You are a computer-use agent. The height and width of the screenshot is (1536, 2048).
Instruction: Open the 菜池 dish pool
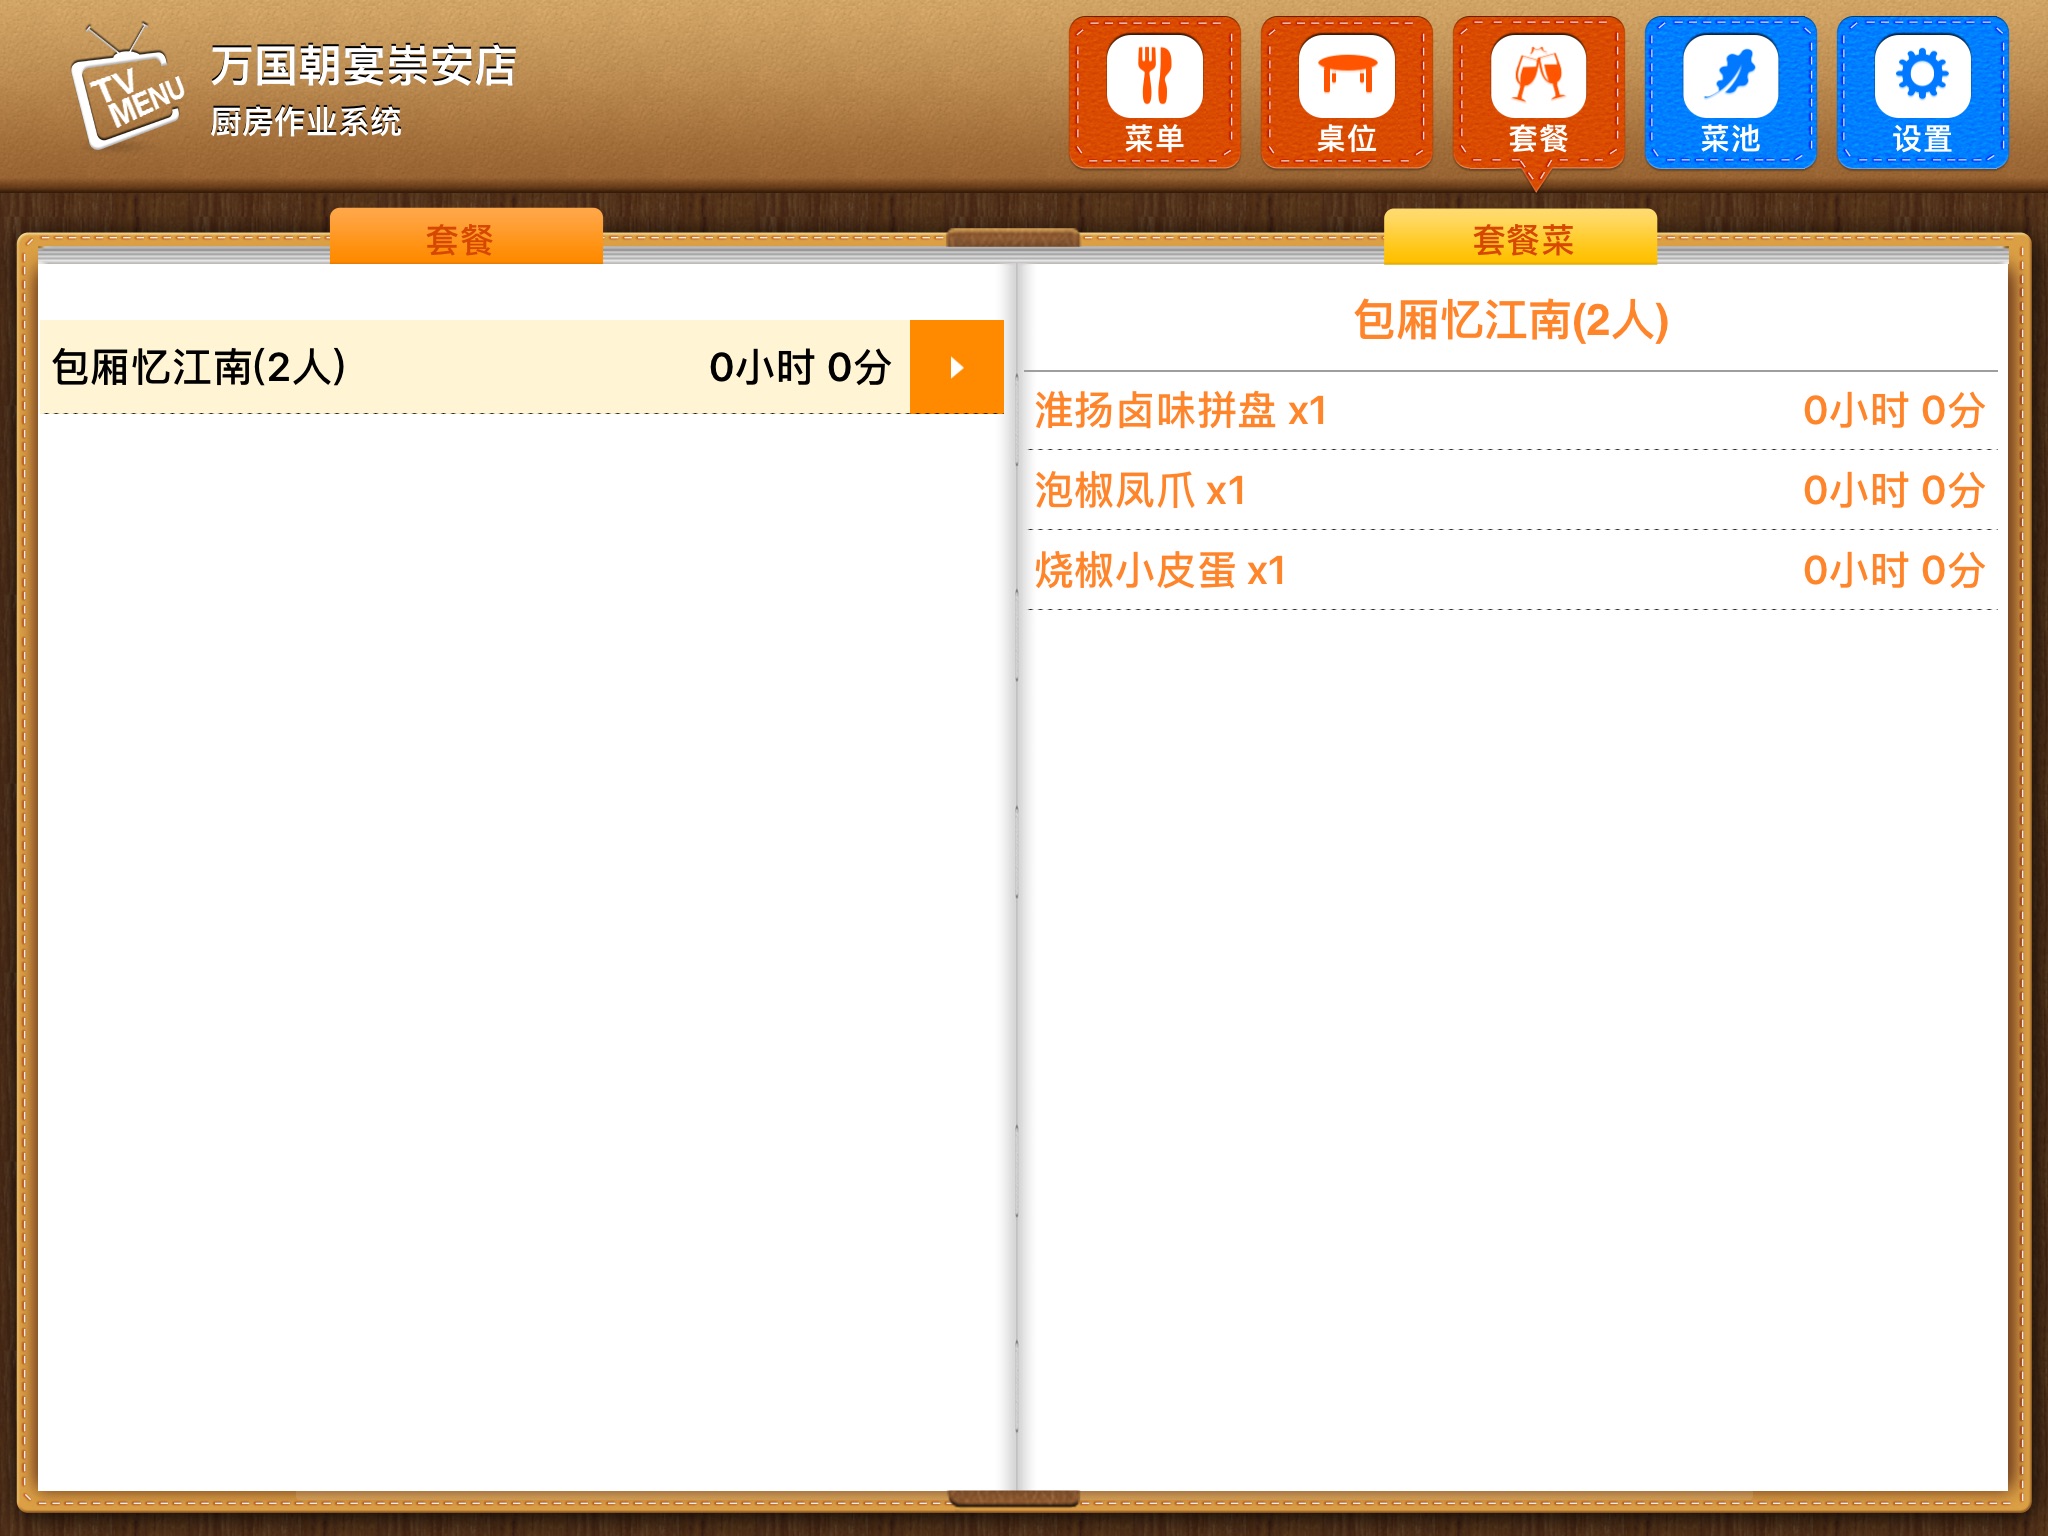pos(1731,93)
